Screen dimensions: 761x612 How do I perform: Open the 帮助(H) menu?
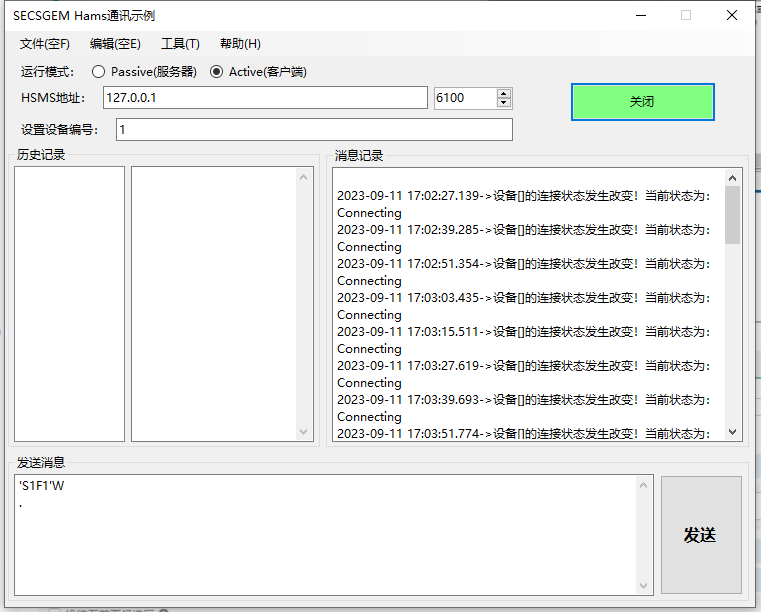(240, 44)
